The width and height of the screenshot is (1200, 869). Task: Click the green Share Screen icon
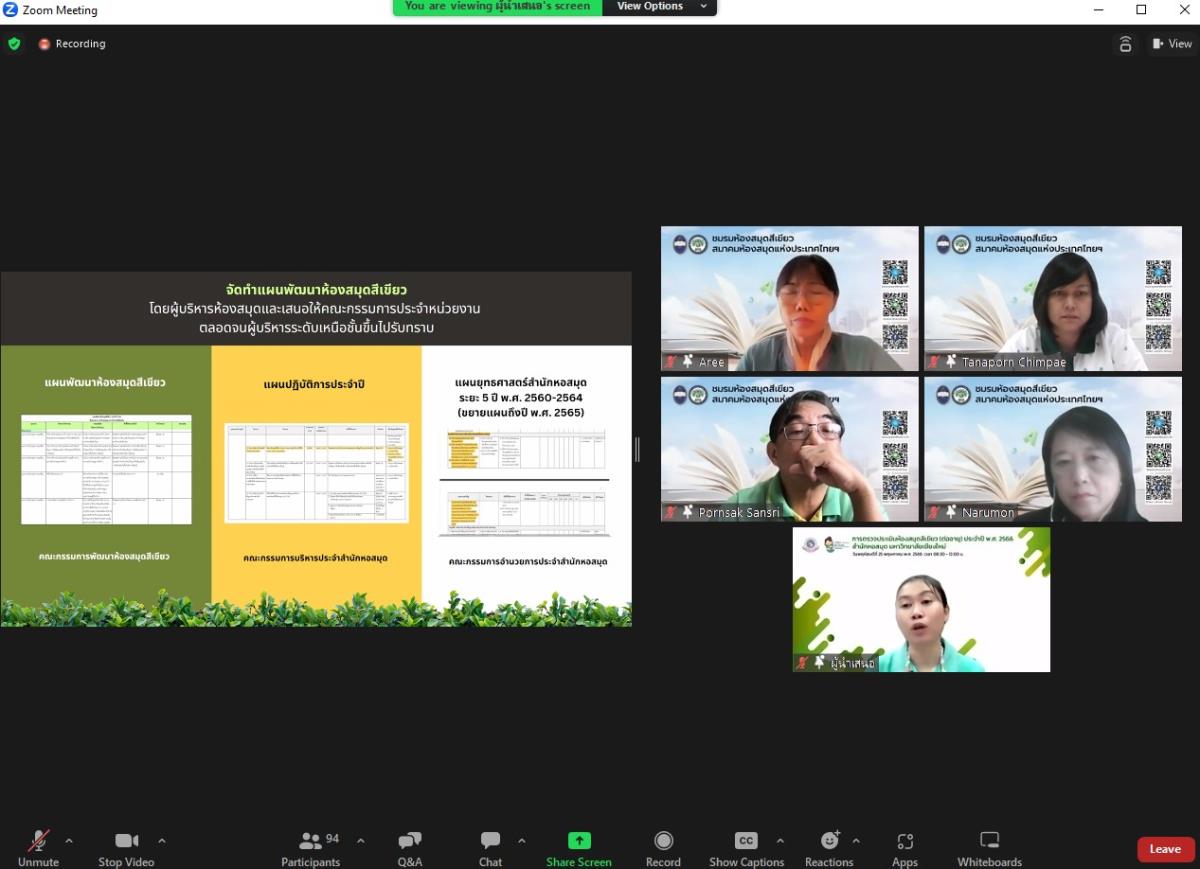579,841
